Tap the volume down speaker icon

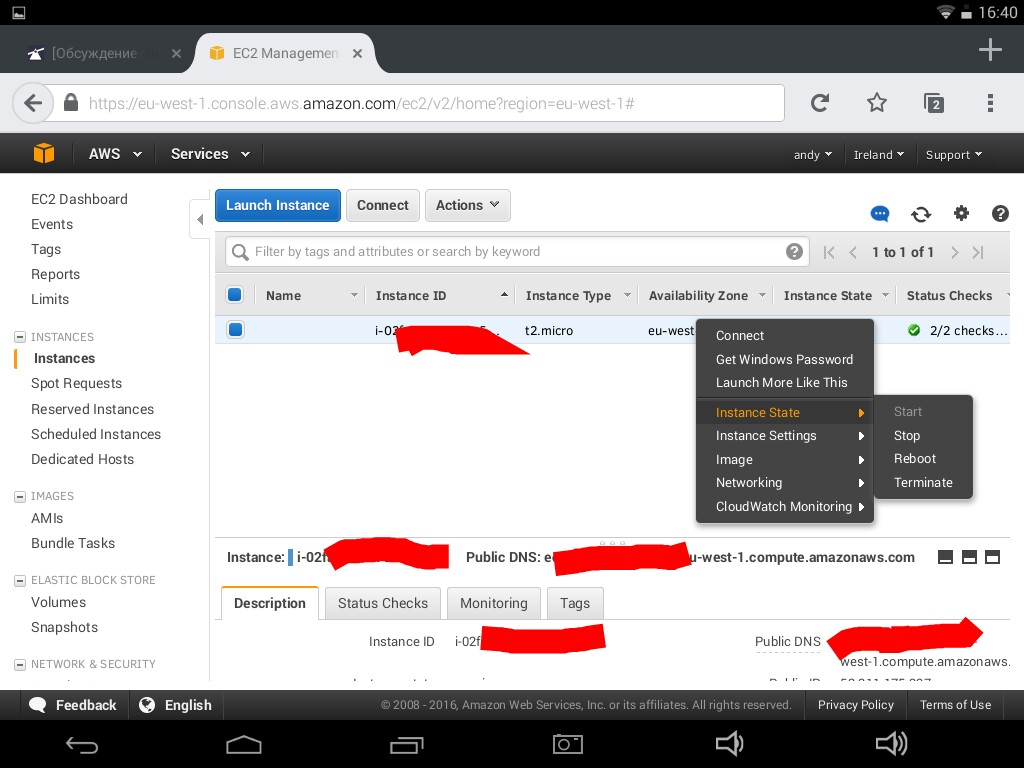729,743
